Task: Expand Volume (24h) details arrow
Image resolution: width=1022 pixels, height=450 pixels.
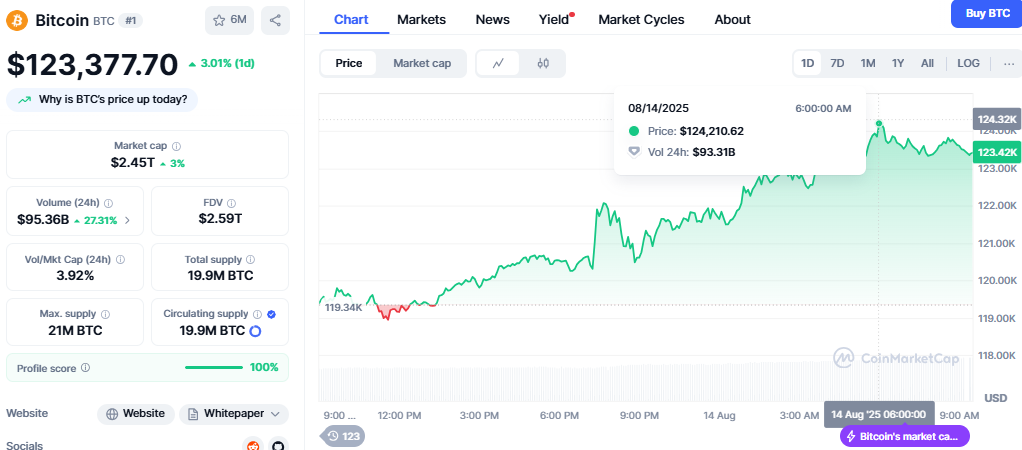Action: click(127, 220)
